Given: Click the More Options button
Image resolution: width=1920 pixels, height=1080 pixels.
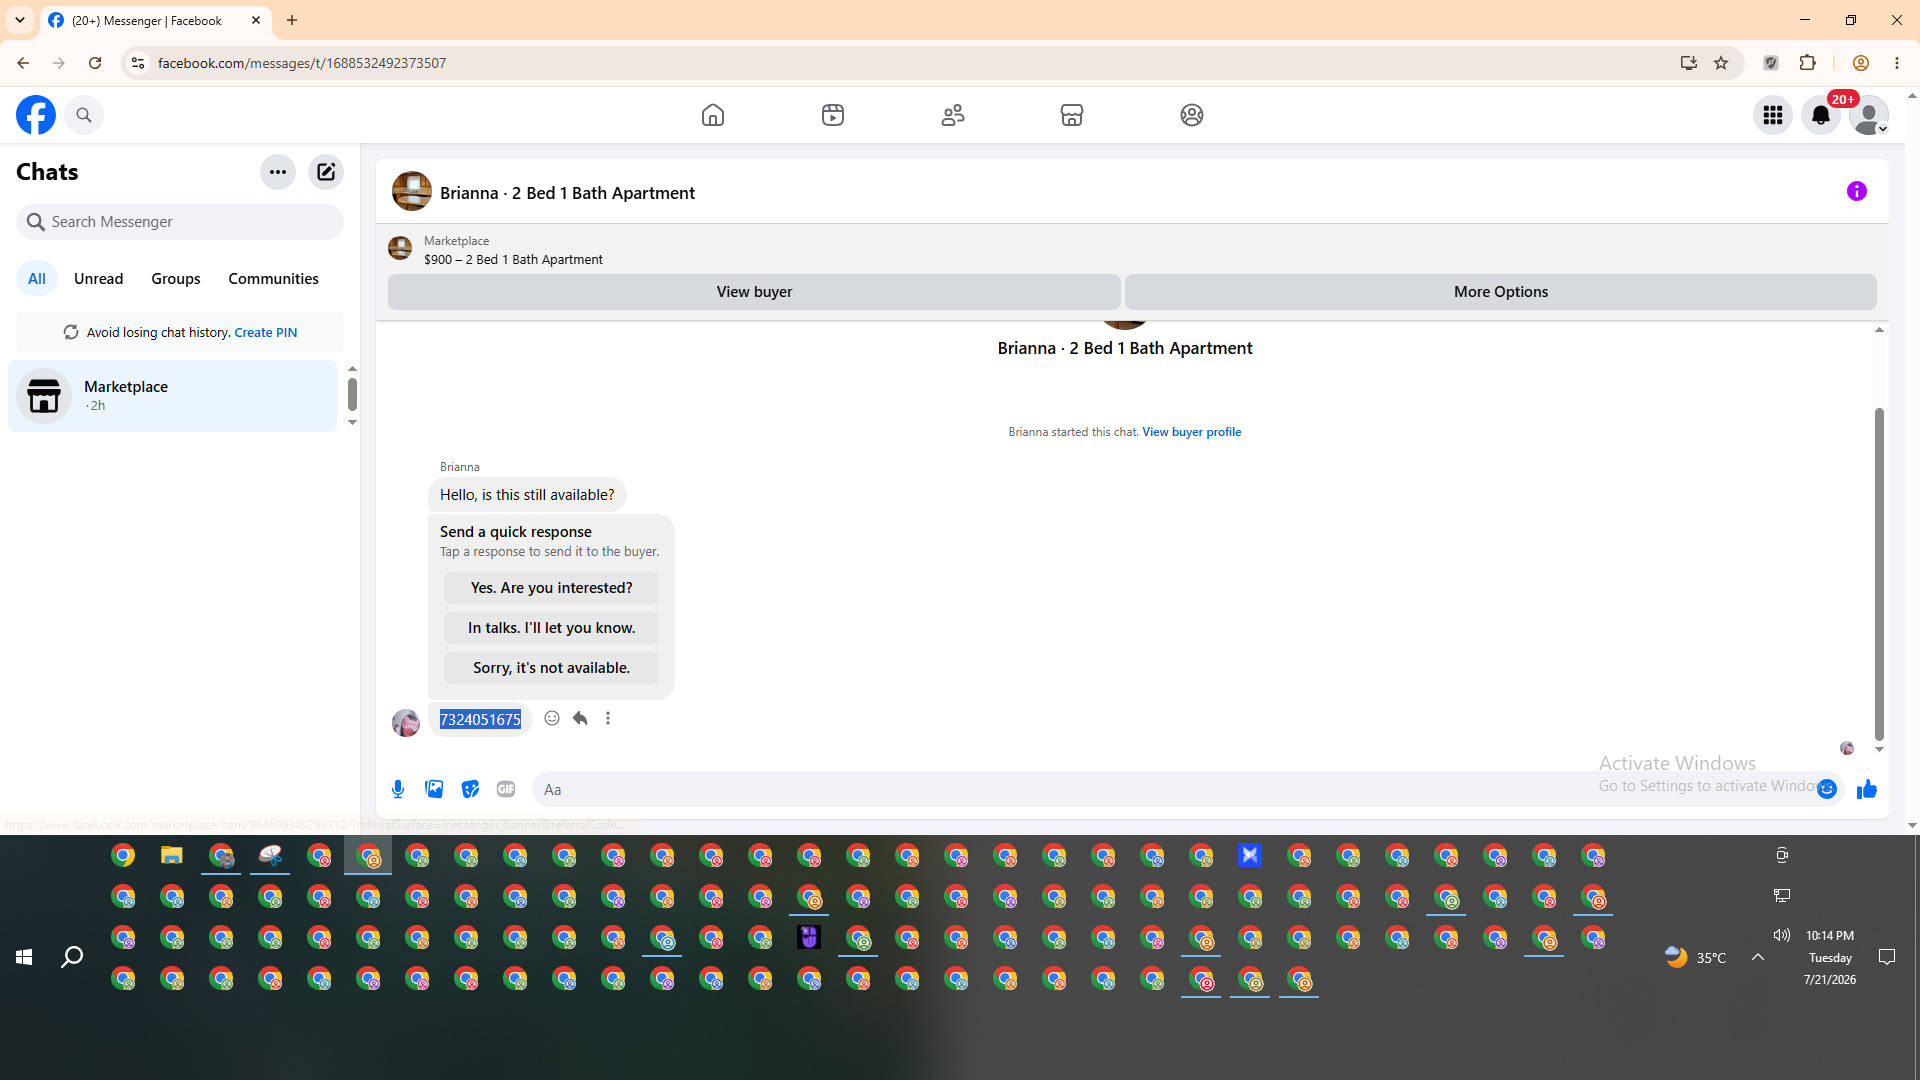Looking at the screenshot, I should click(1501, 292).
